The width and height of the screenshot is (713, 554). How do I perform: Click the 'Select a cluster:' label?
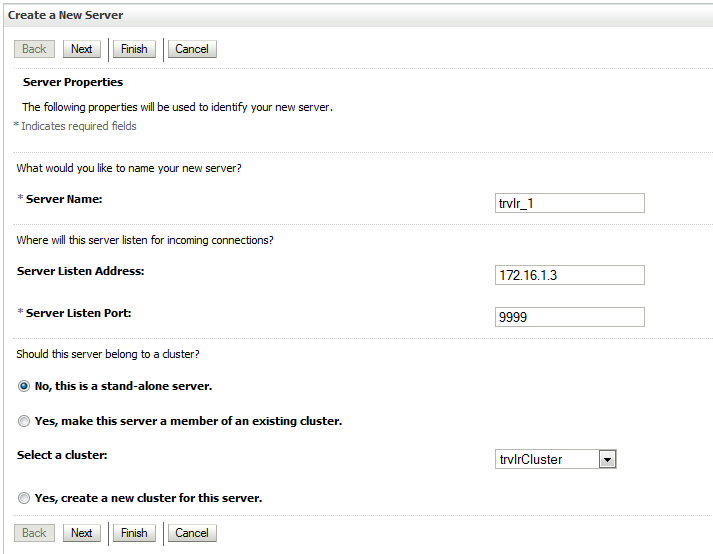pos(62,455)
